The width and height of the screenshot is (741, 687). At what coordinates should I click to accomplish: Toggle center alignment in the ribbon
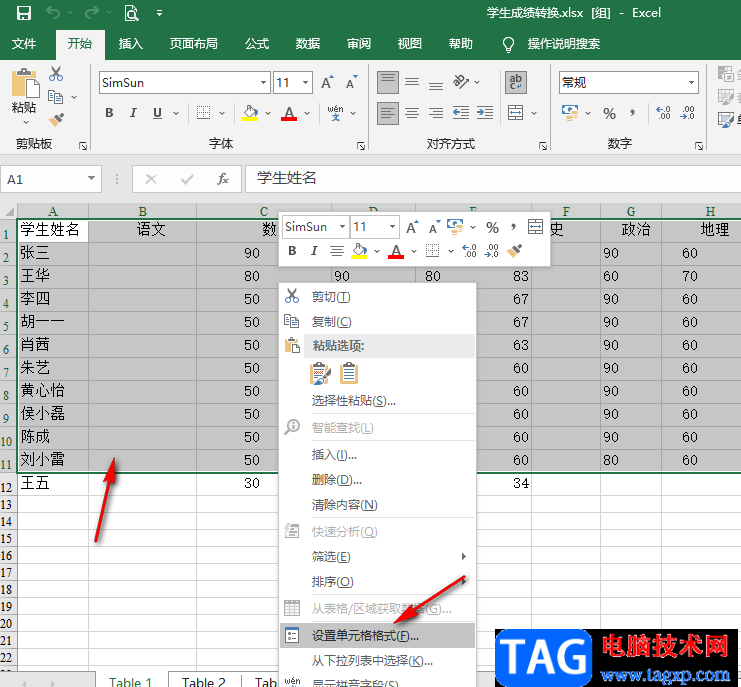point(412,113)
